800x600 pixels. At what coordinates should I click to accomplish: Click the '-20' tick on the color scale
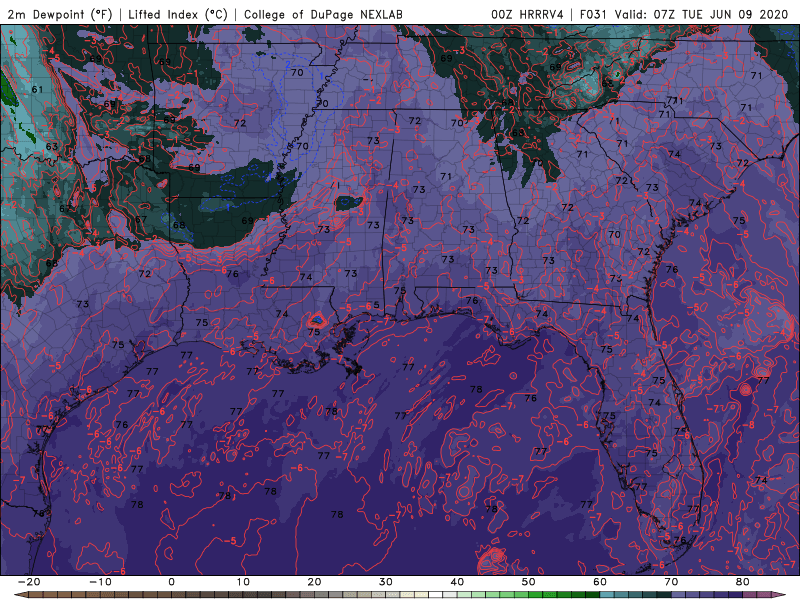(x=29, y=582)
